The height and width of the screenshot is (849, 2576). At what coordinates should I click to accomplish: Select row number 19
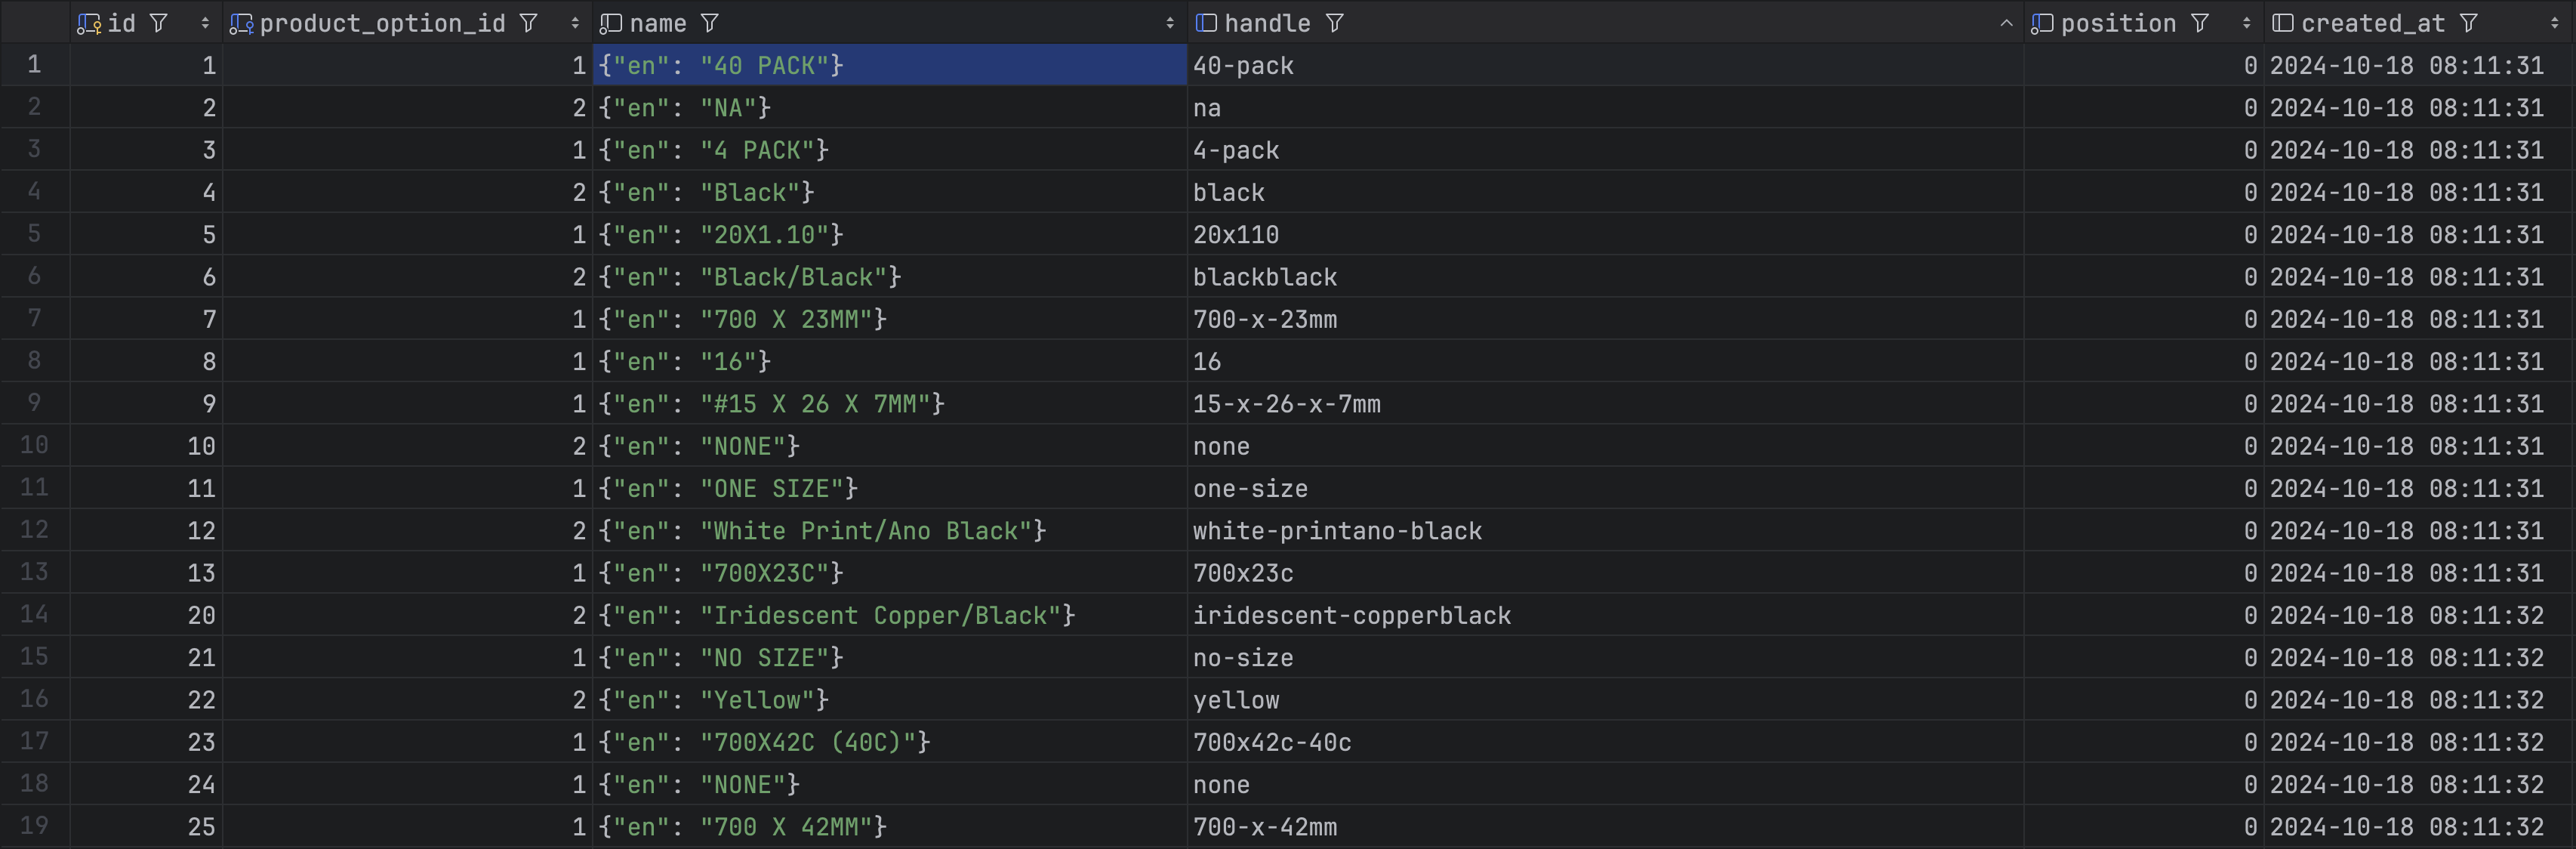point(34,826)
